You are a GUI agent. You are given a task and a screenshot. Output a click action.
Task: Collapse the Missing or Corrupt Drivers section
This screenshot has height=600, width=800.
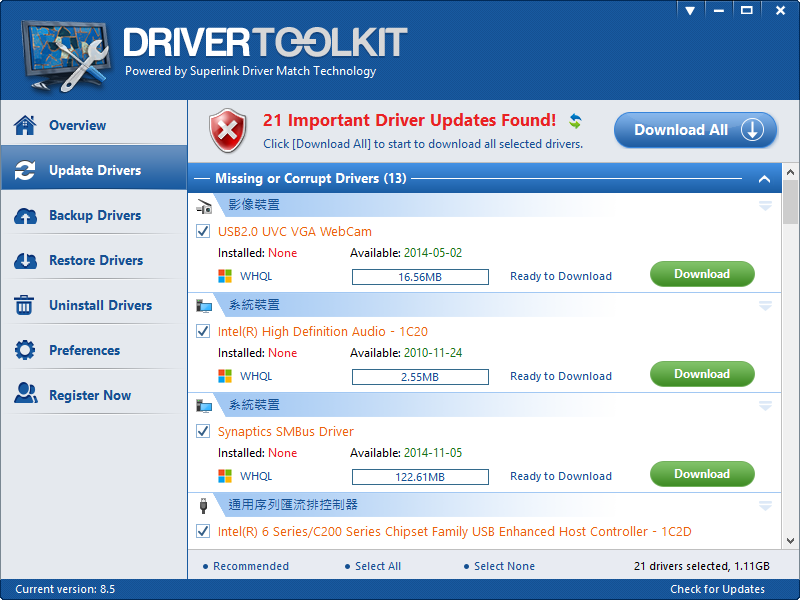click(x=764, y=179)
